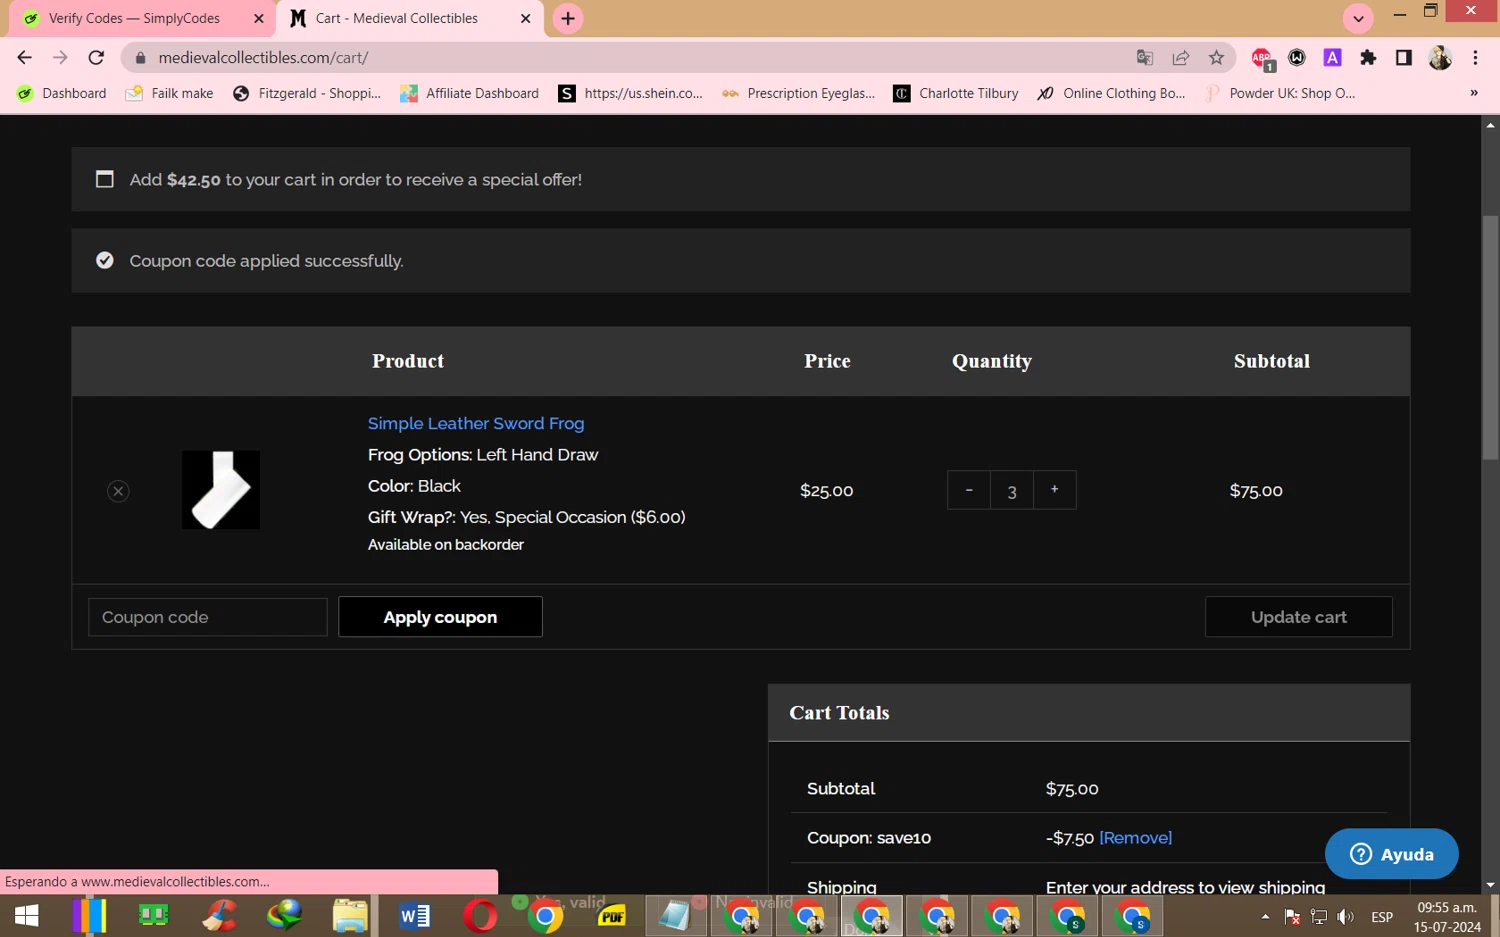Viewport: 1500px width, 937px height.
Task: Open the Simple Leather Sword Frog product link
Action: [476, 424]
